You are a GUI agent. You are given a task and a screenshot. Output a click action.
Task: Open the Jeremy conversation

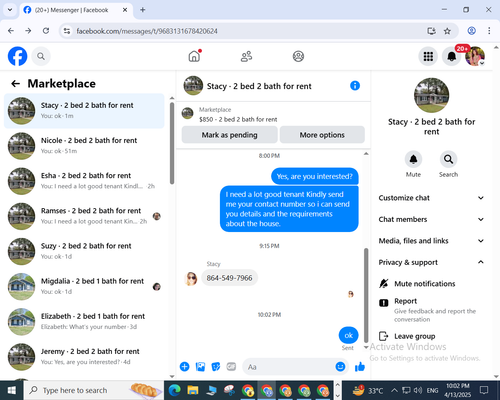tap(84, 357)
